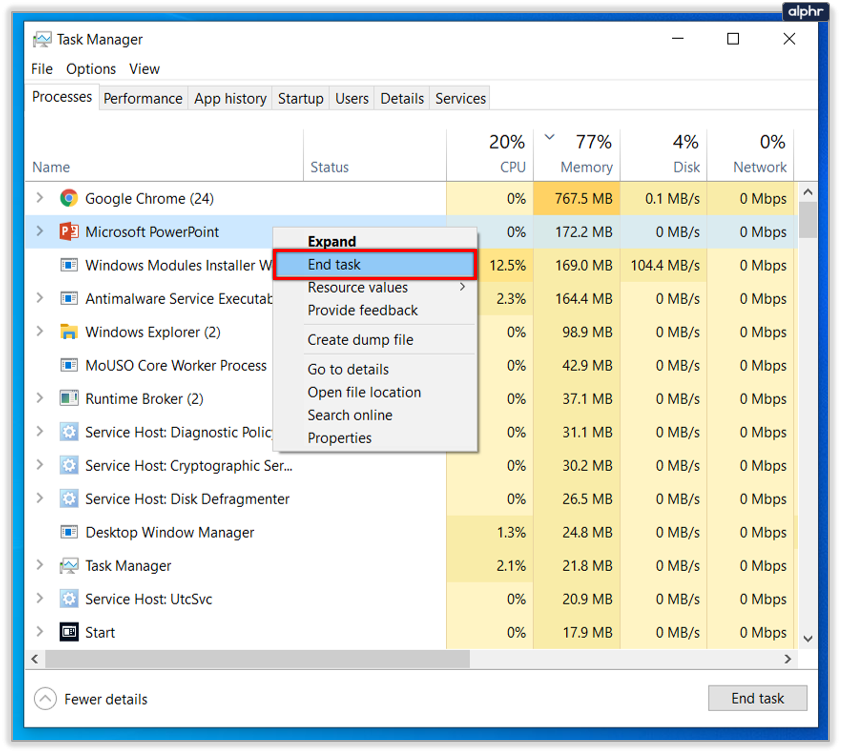The height and width of the screenshot is (753, 841).
Task: Expand the Windows Explorer process group
Action: click(x=40, y=331)
